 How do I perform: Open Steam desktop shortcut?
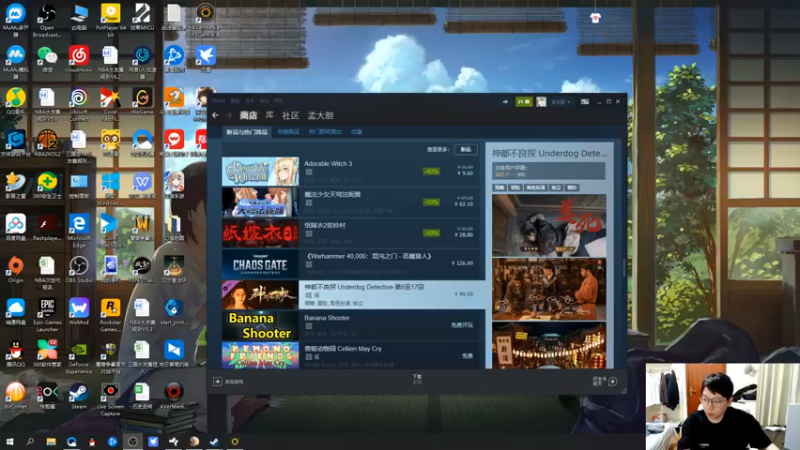pyautogui.click(x=79, y=396)
